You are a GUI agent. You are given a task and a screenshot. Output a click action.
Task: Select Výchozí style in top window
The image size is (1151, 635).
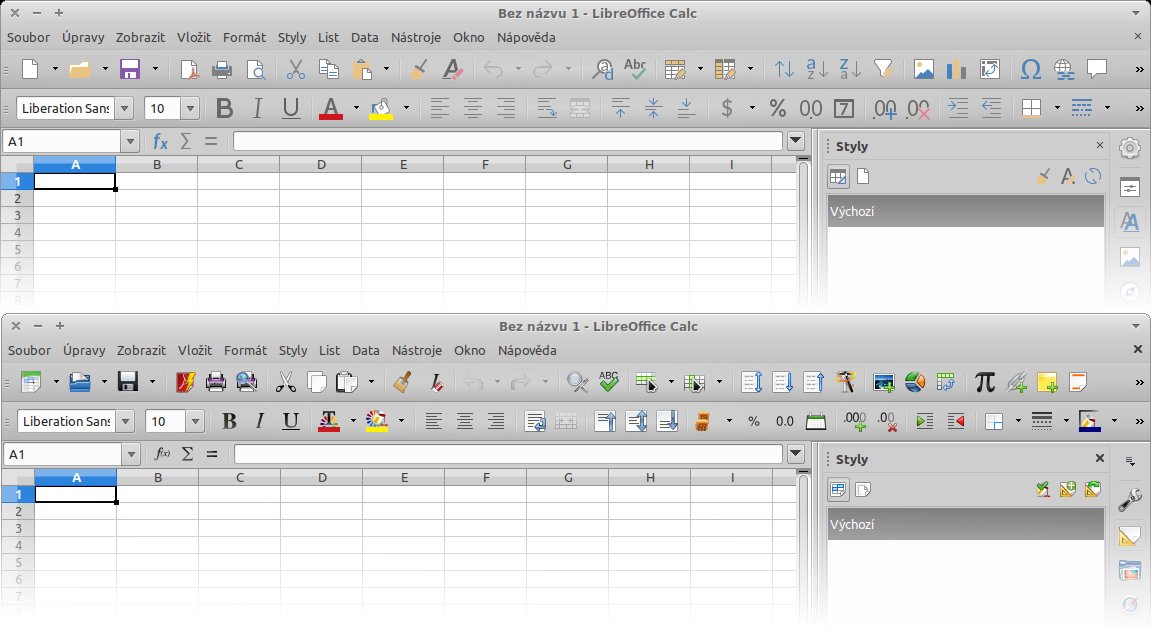coord(965,211)
